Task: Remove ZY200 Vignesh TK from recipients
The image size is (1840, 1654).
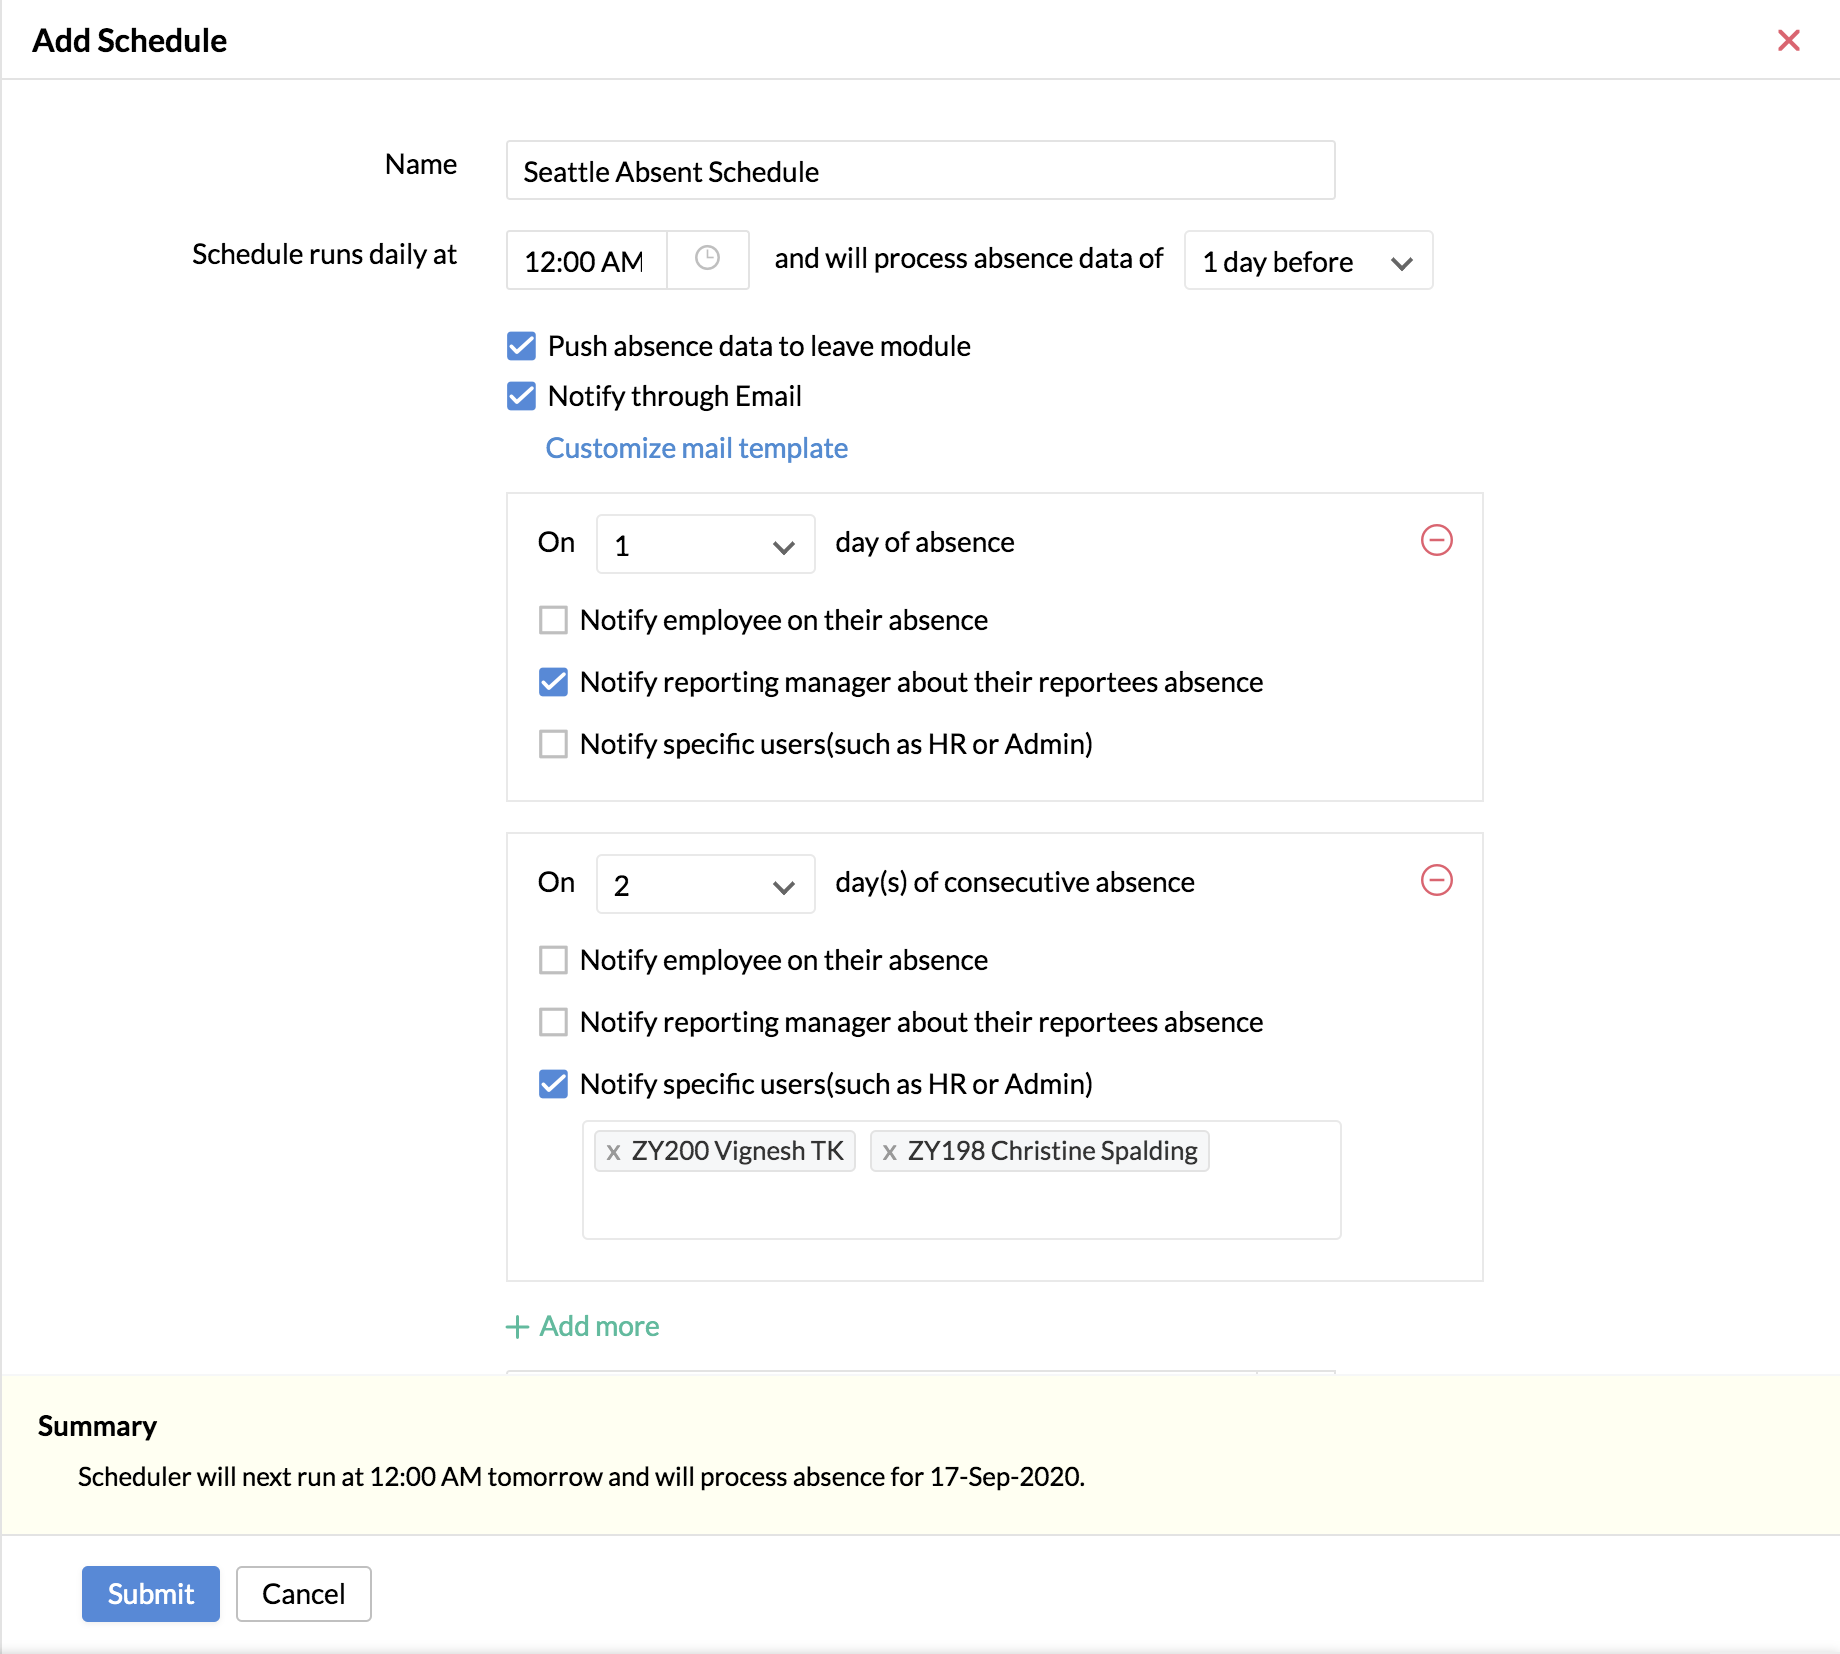Action: 613,1152
